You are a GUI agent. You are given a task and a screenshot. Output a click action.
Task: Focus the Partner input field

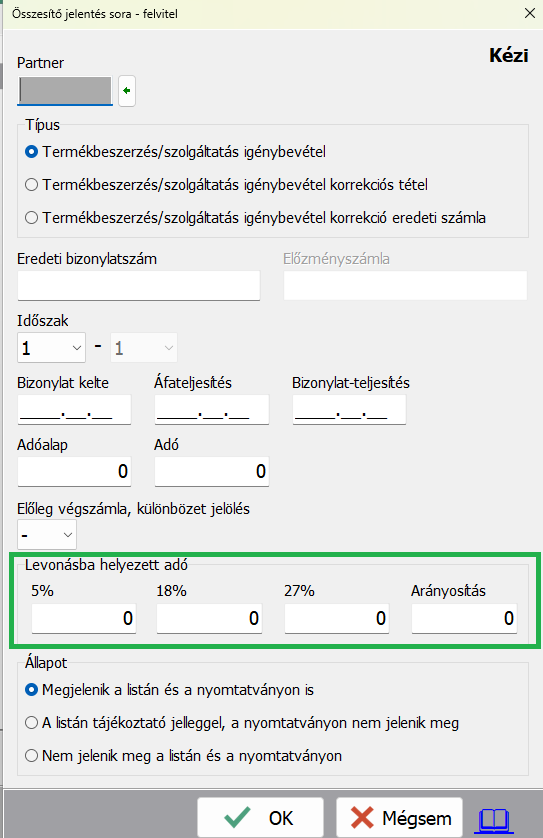65,90
